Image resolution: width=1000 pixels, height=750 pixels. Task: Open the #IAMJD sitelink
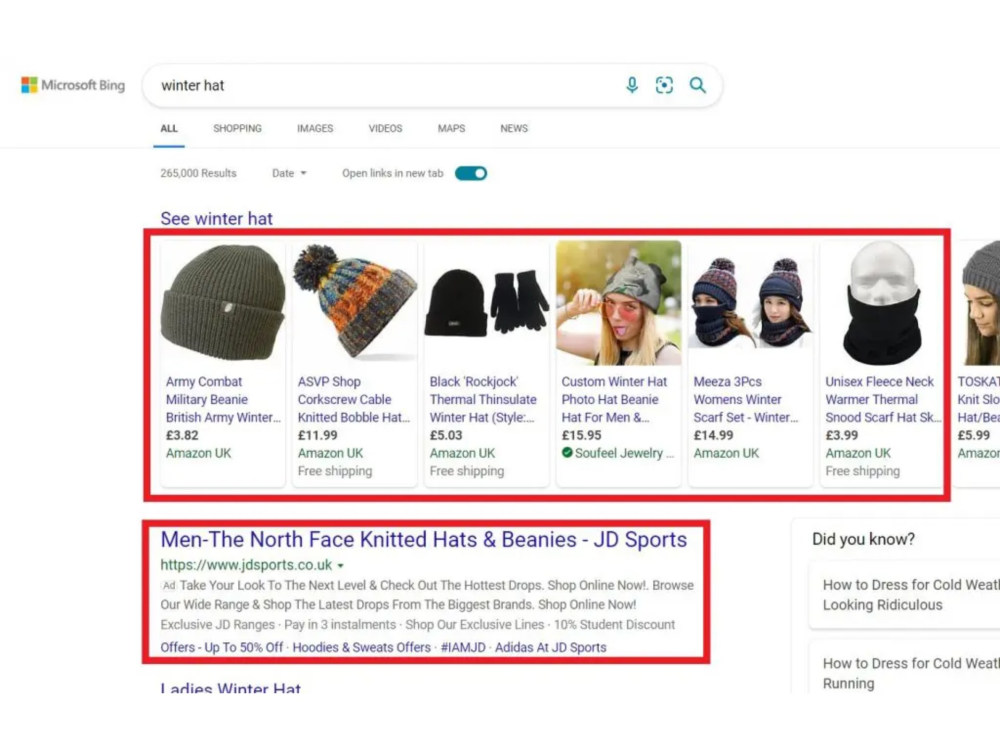tap(463, 647)
